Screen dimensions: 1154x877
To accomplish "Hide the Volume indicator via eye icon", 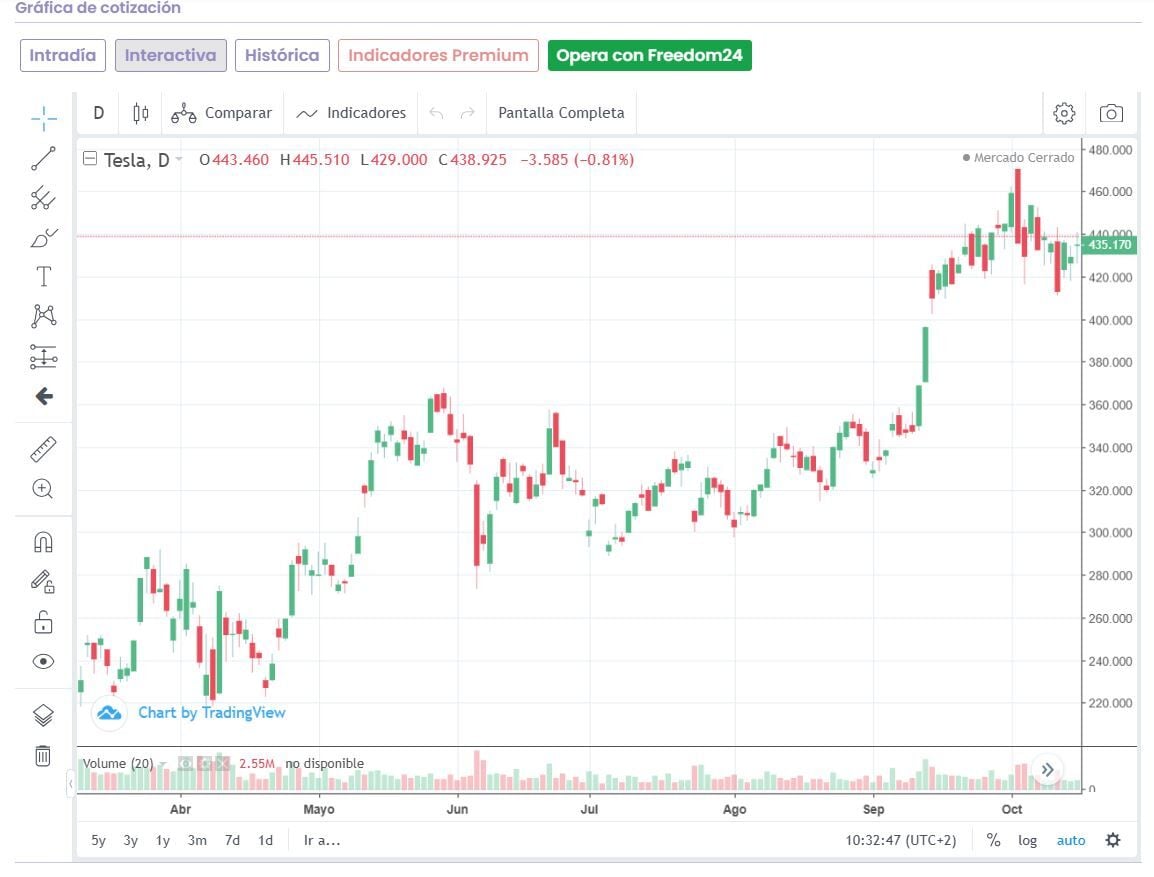I will tap(185, 764).
